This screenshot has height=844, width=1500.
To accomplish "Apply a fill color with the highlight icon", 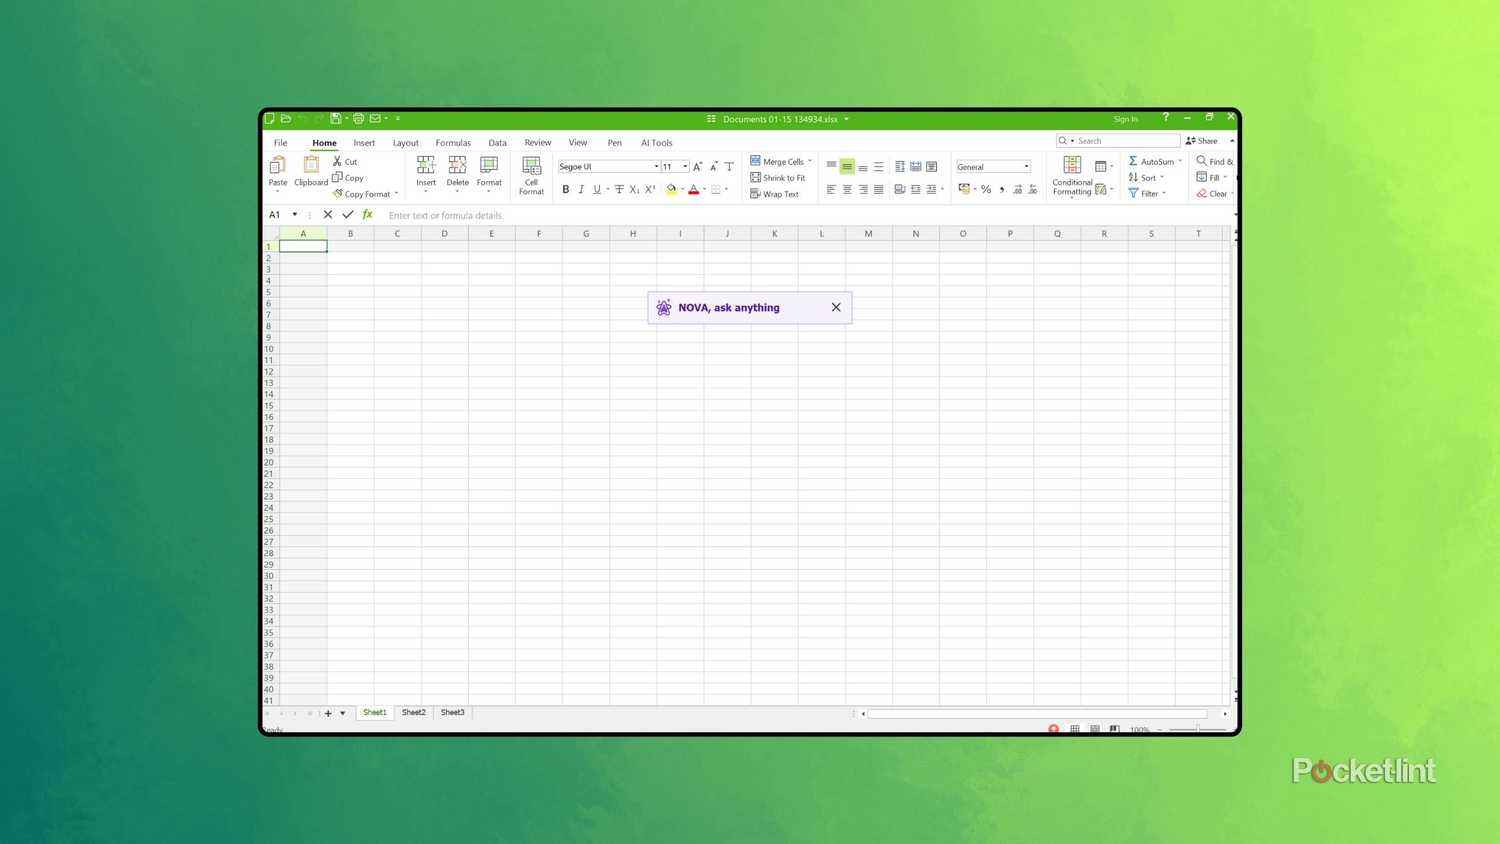I will (671, 190).
